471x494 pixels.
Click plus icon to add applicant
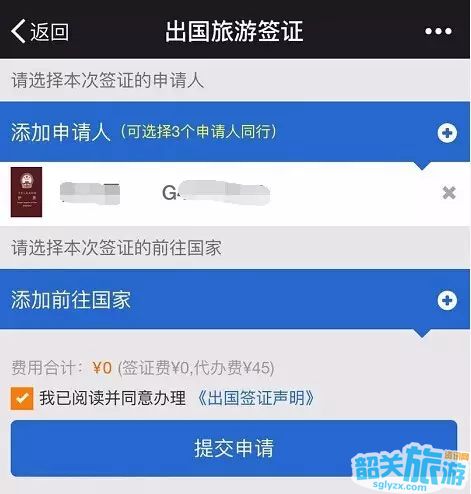coord(447,133)
